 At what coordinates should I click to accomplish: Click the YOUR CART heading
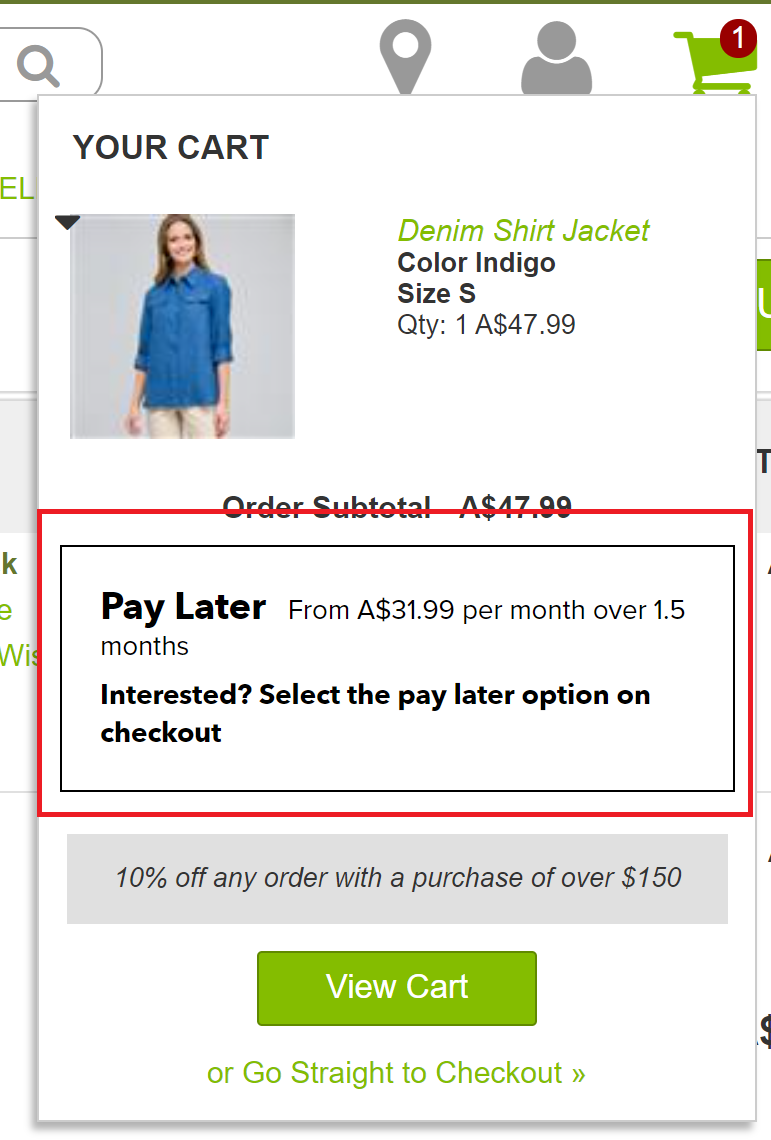coord(170,148)
